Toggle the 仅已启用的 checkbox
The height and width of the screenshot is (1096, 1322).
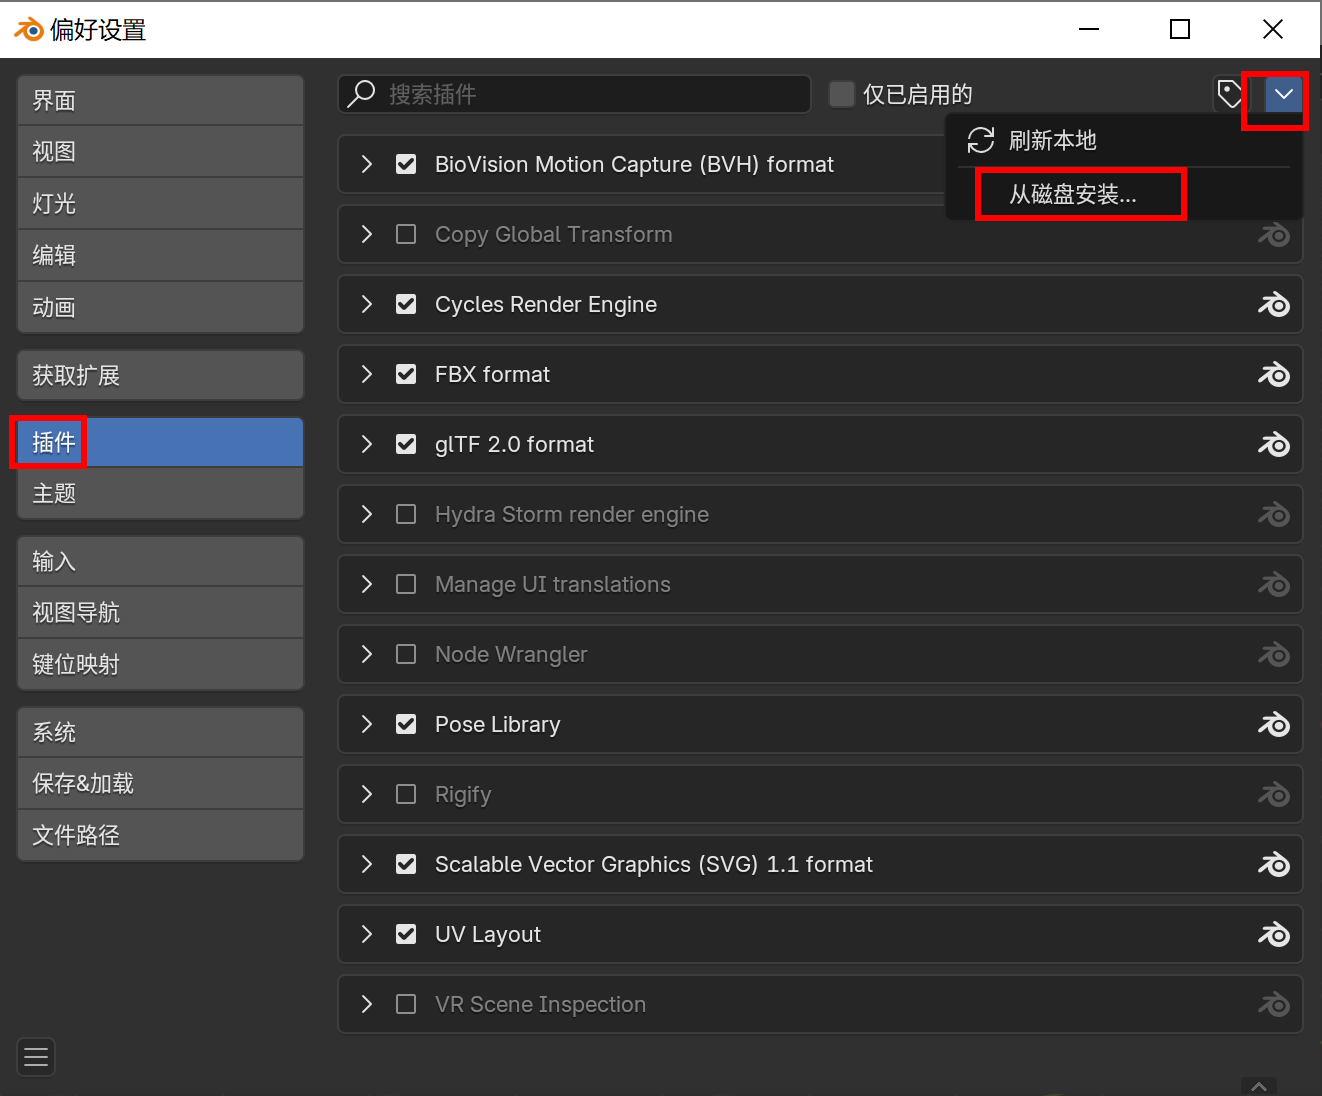coord(842,94)
